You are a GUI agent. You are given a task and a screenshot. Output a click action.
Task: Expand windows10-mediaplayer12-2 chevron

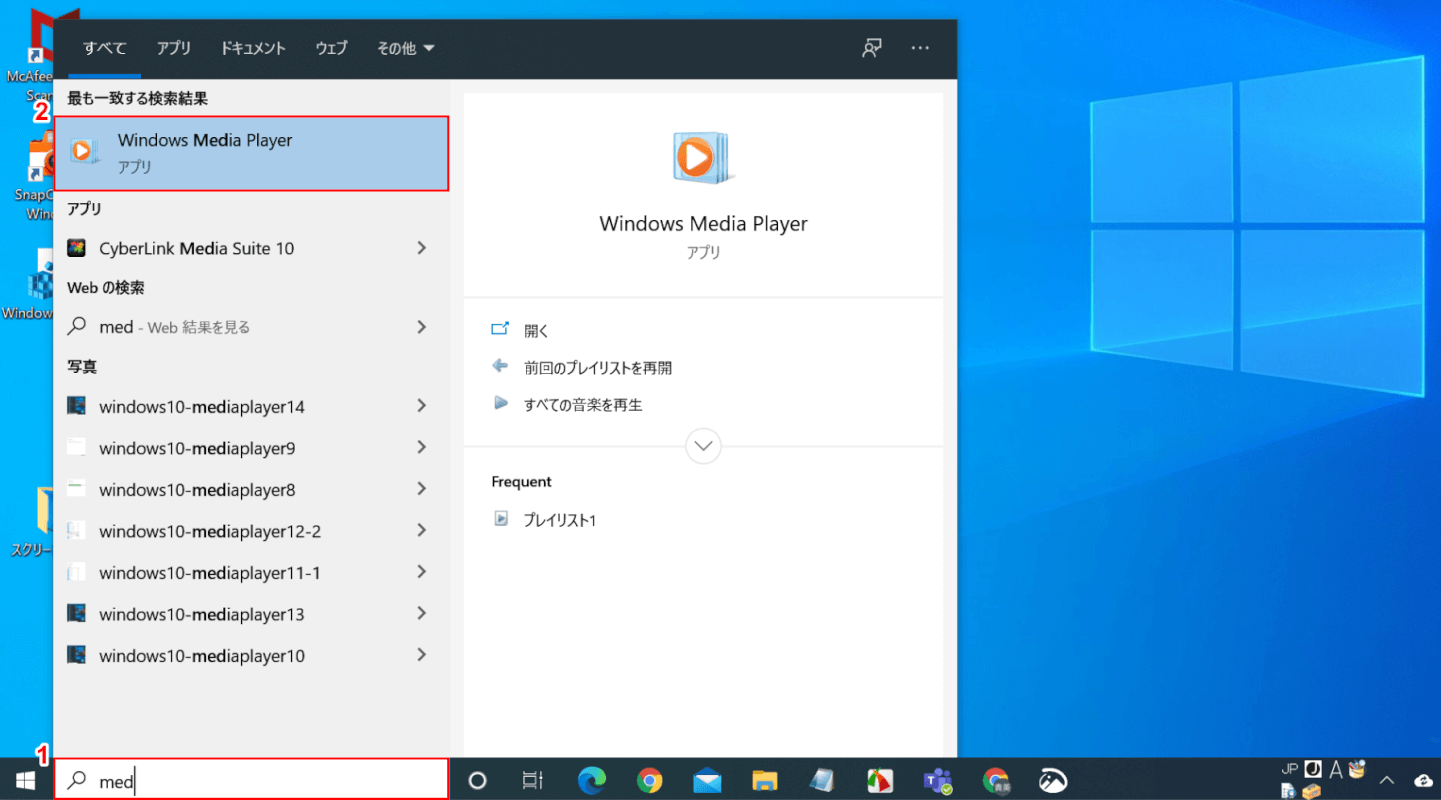click(422, 531)
